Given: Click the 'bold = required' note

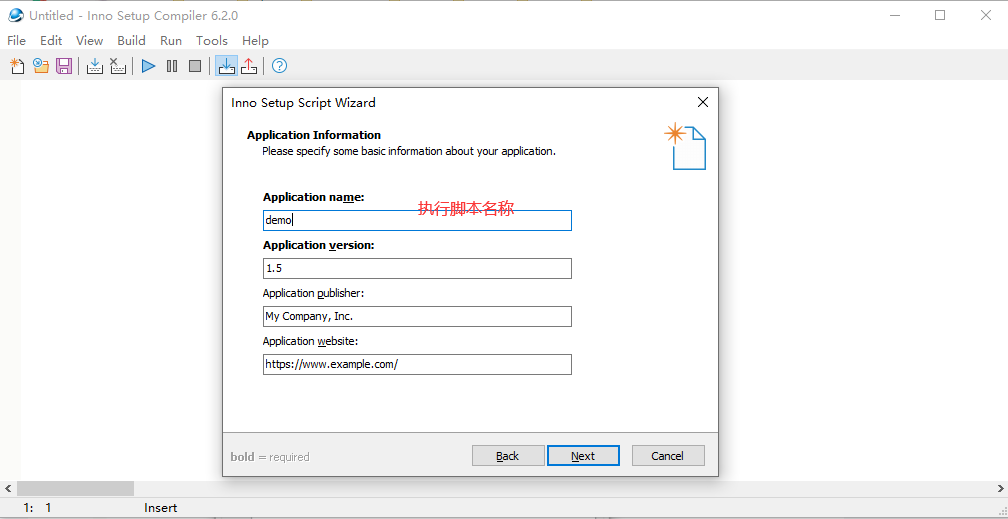Looking at the screenshot, I should [x=270, y=457].
